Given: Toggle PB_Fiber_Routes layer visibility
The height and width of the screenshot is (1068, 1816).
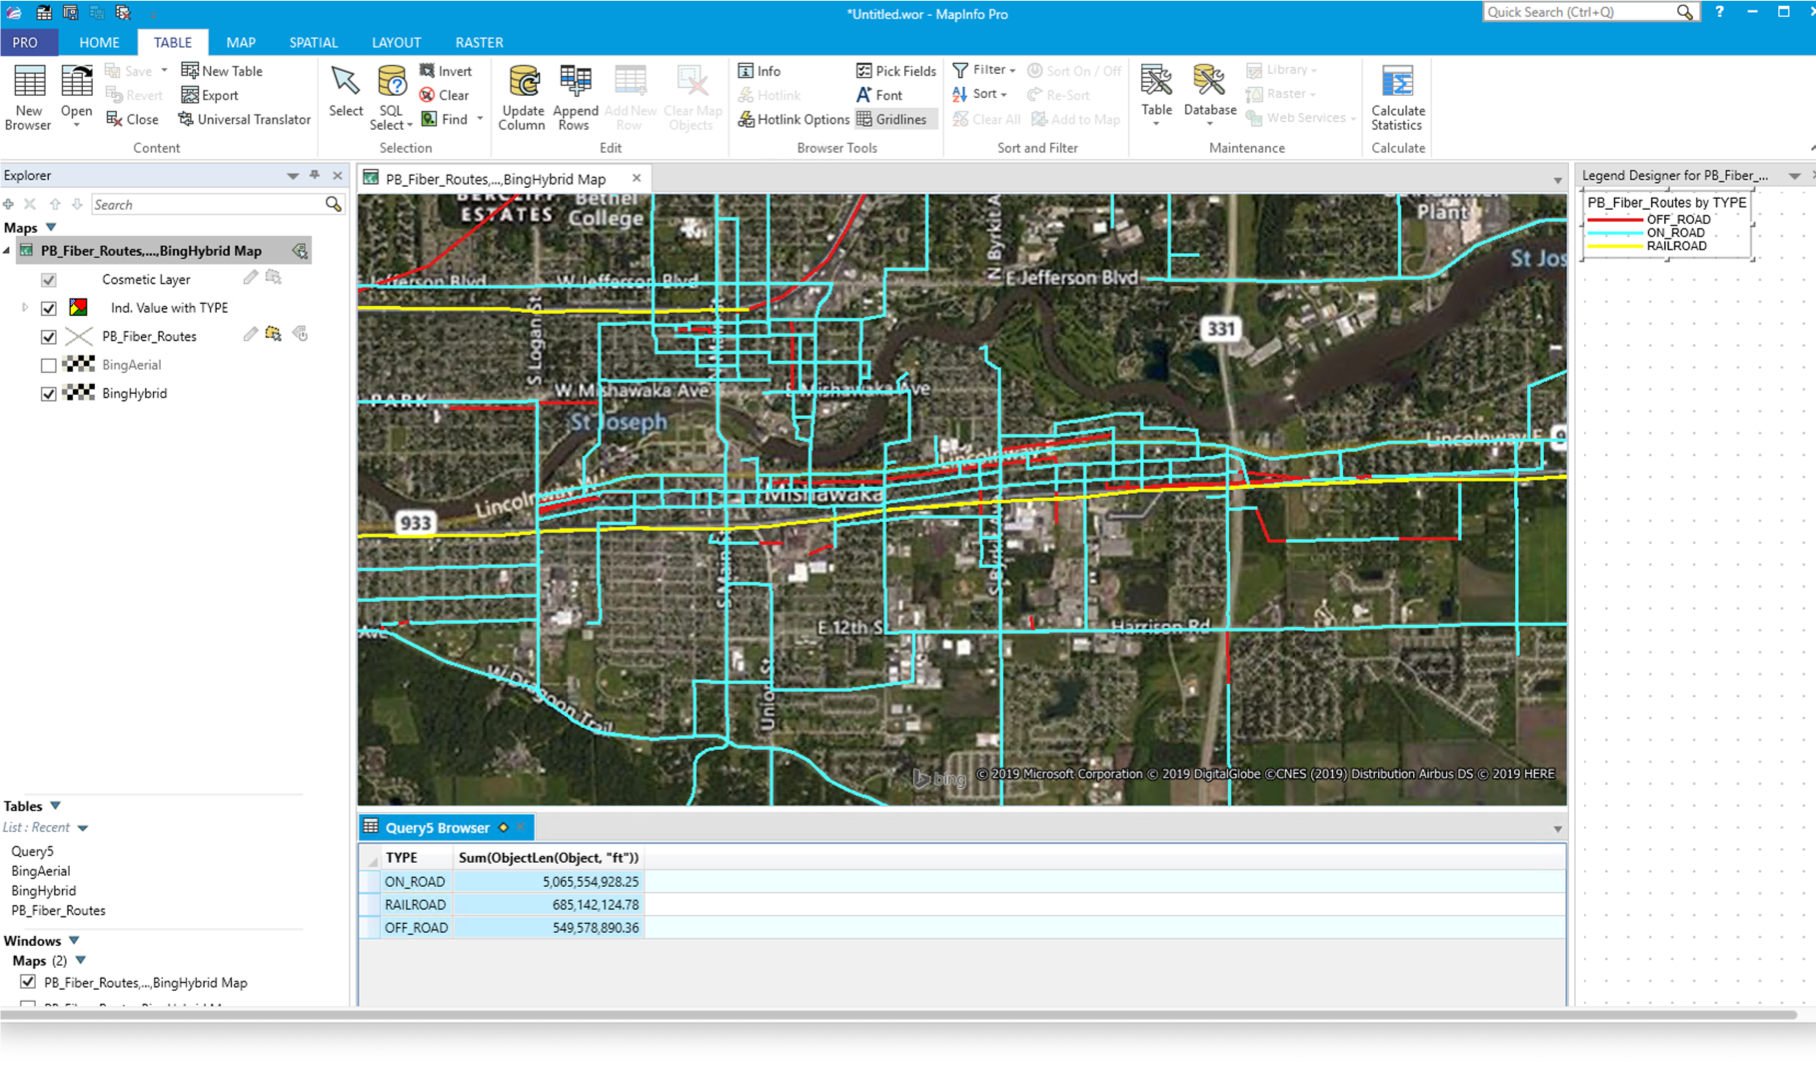Looking at the screenshot, I should point(49,336).
